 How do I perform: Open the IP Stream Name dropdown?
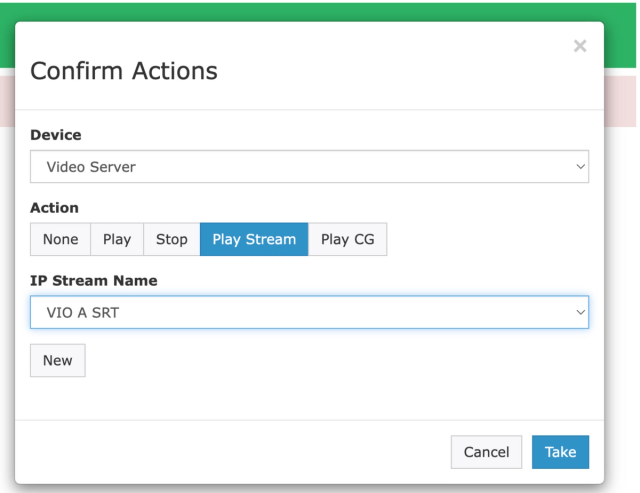pos(300,312)
